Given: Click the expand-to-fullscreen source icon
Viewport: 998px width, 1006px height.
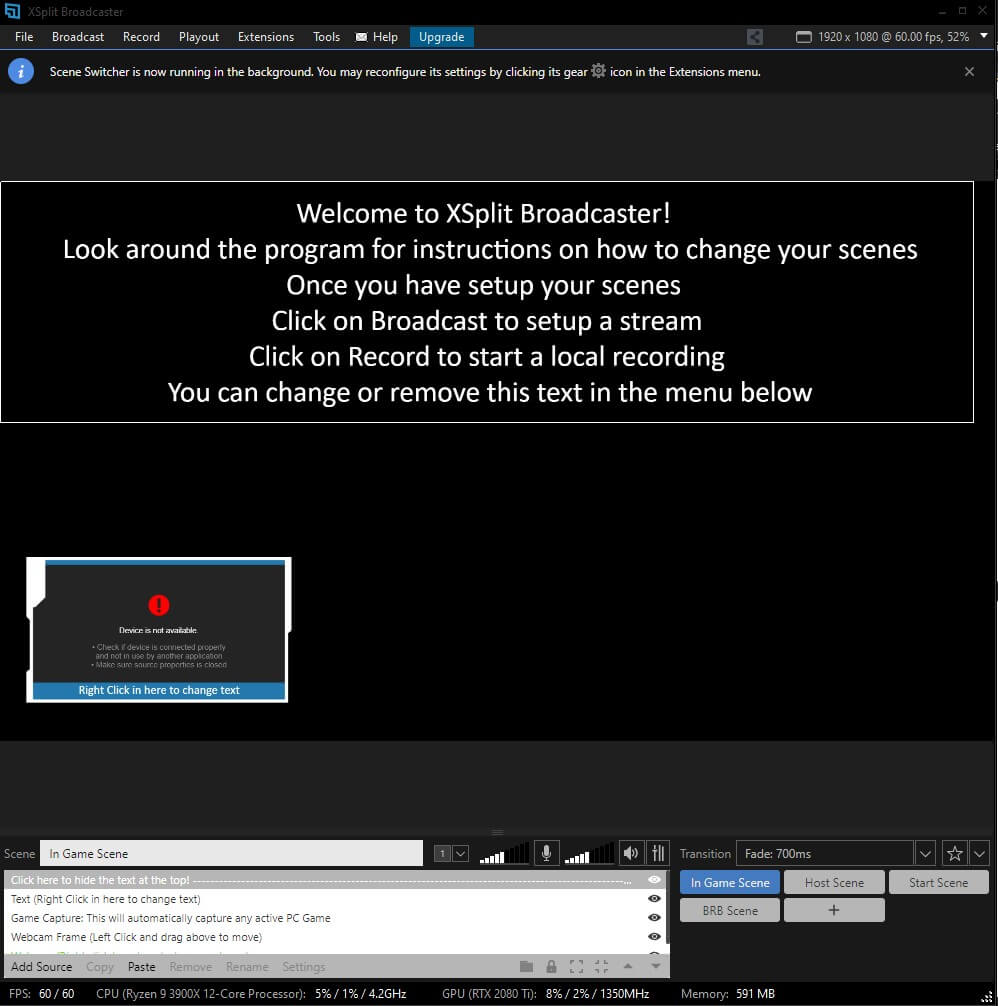Looking at the screenshot, I should coord(576,967).
